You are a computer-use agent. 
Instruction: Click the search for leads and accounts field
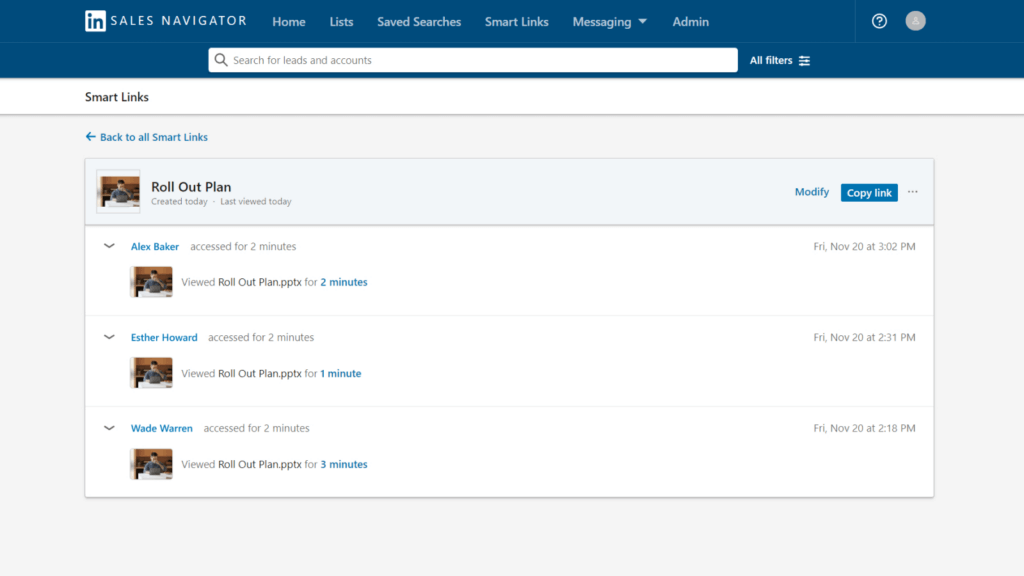[480, 60]
